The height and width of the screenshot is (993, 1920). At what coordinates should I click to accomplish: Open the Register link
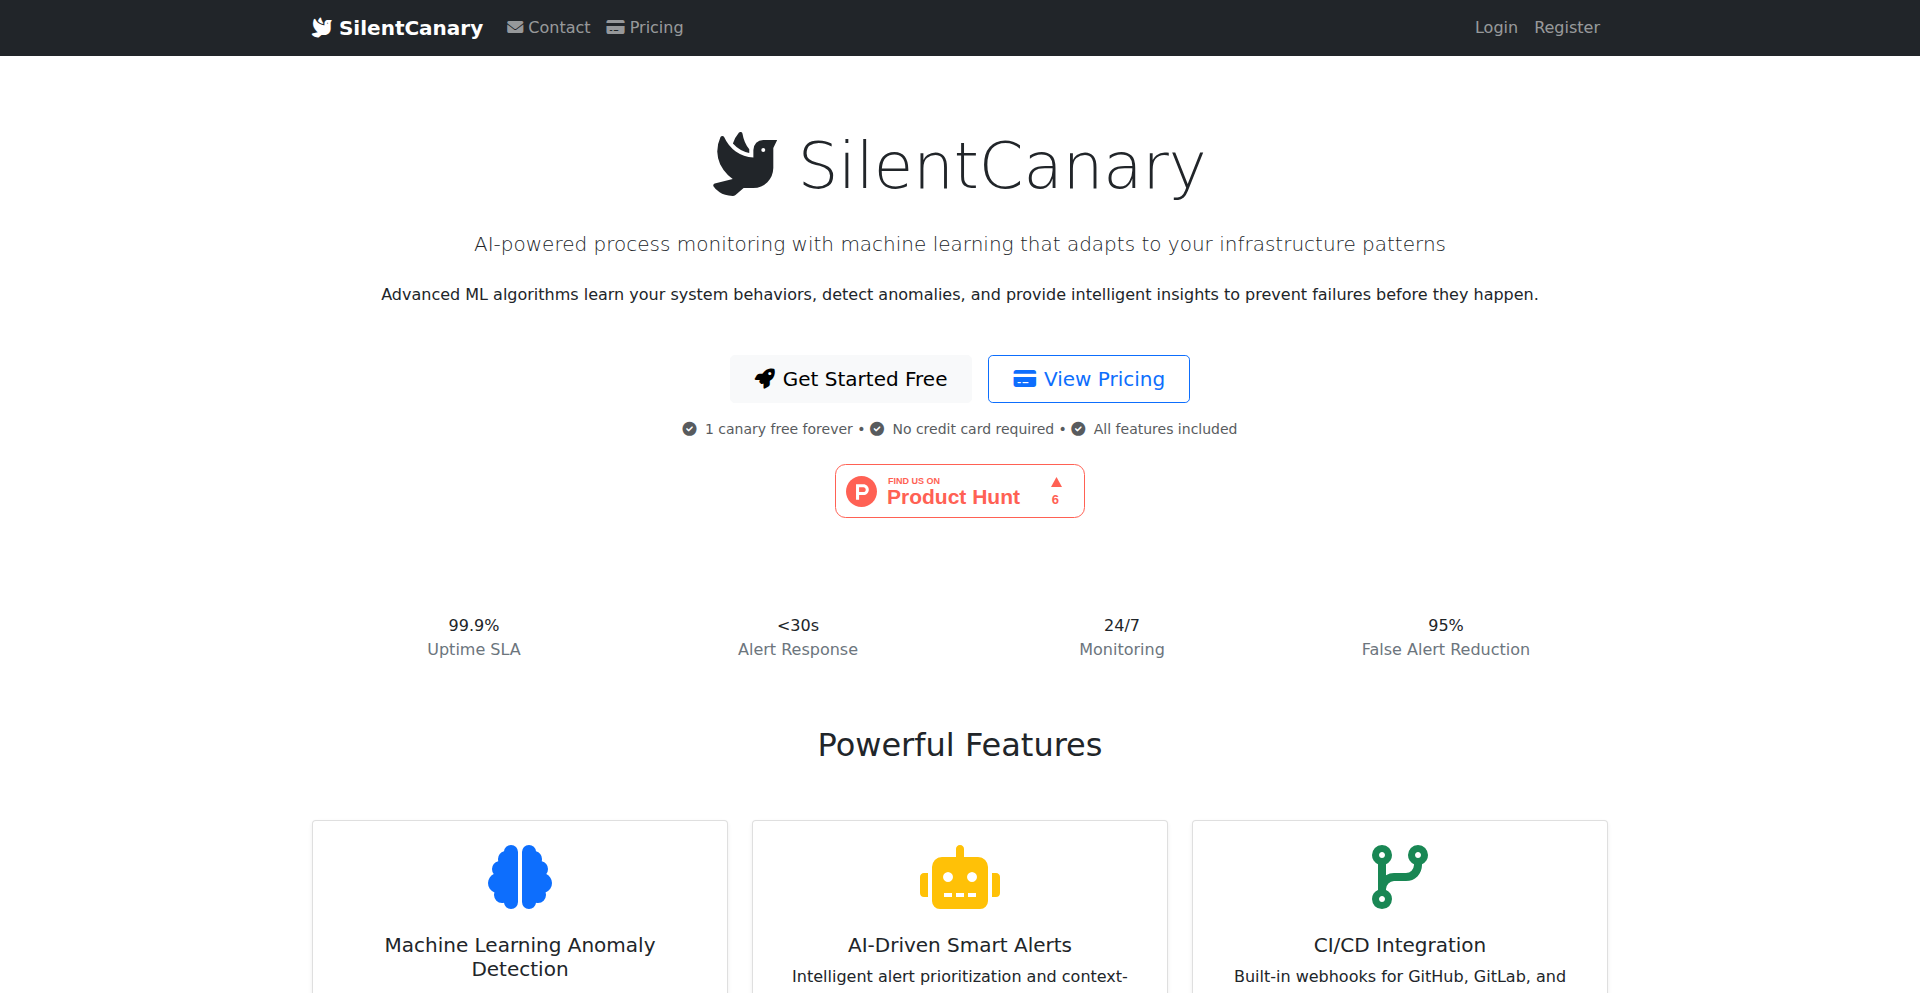coord(1567,28)
